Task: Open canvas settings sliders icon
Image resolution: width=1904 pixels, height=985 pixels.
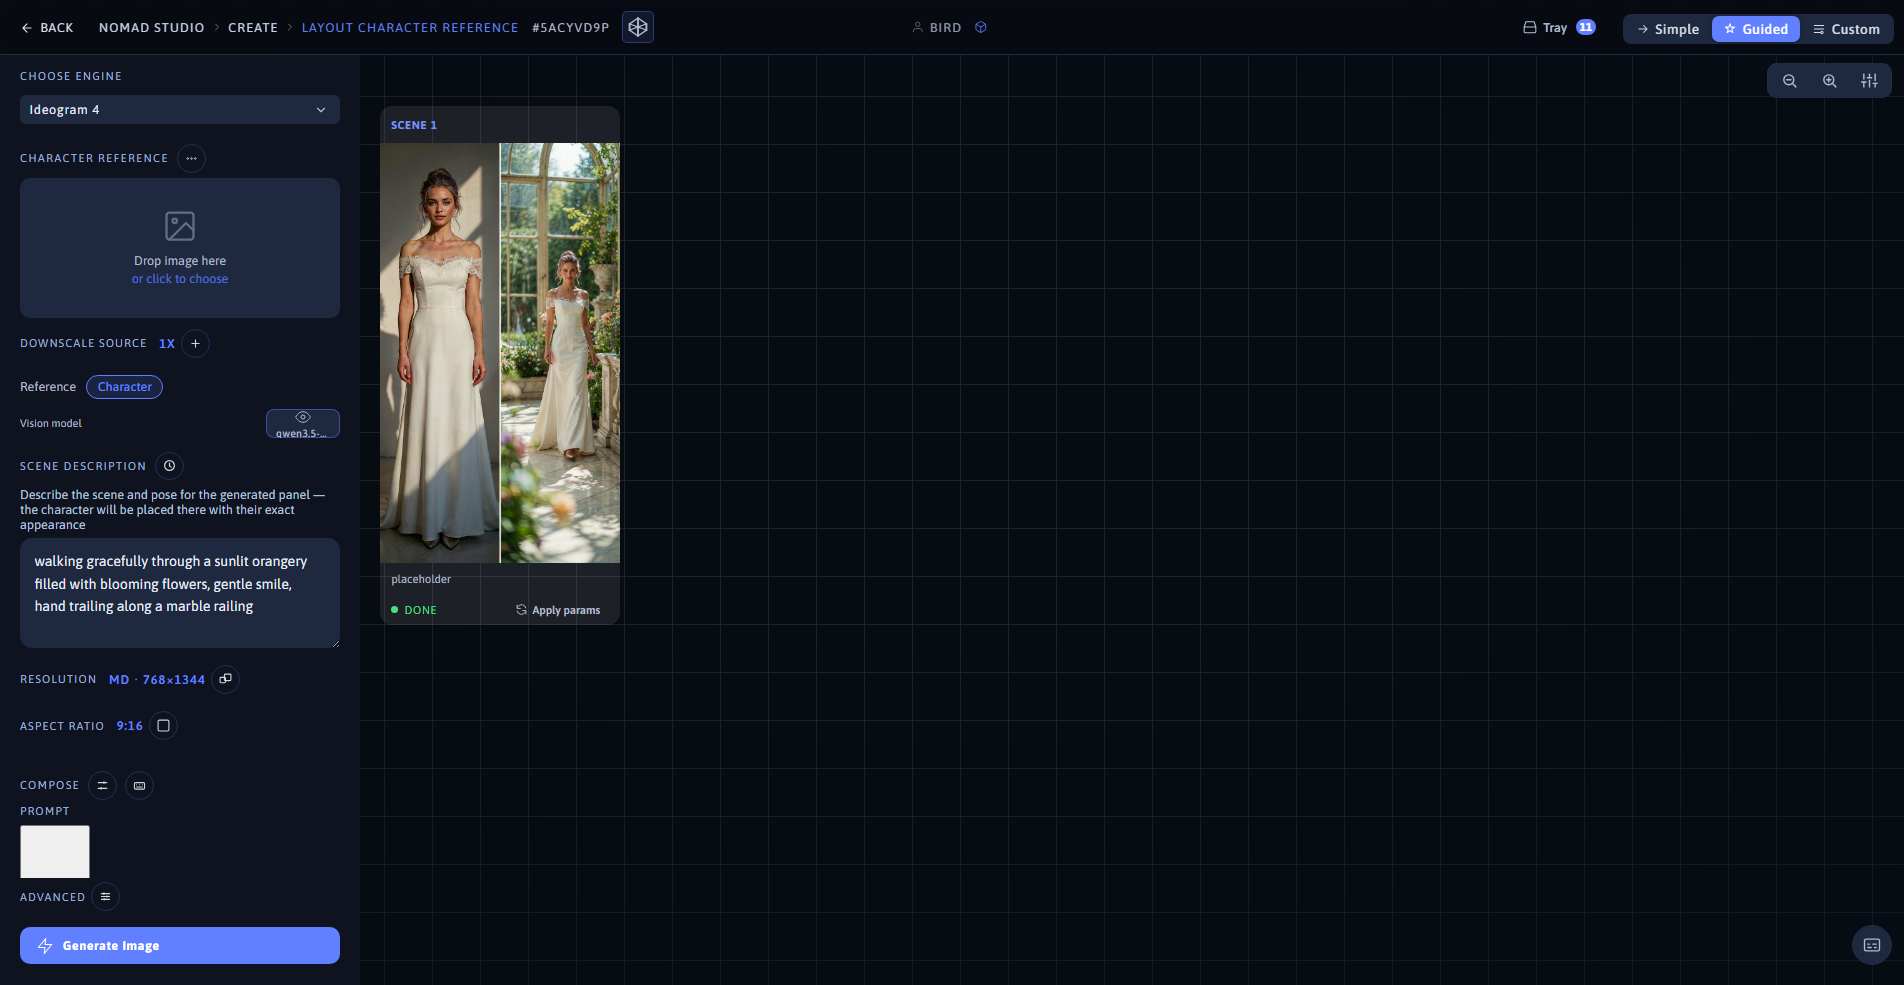Action: point(1870,81)
